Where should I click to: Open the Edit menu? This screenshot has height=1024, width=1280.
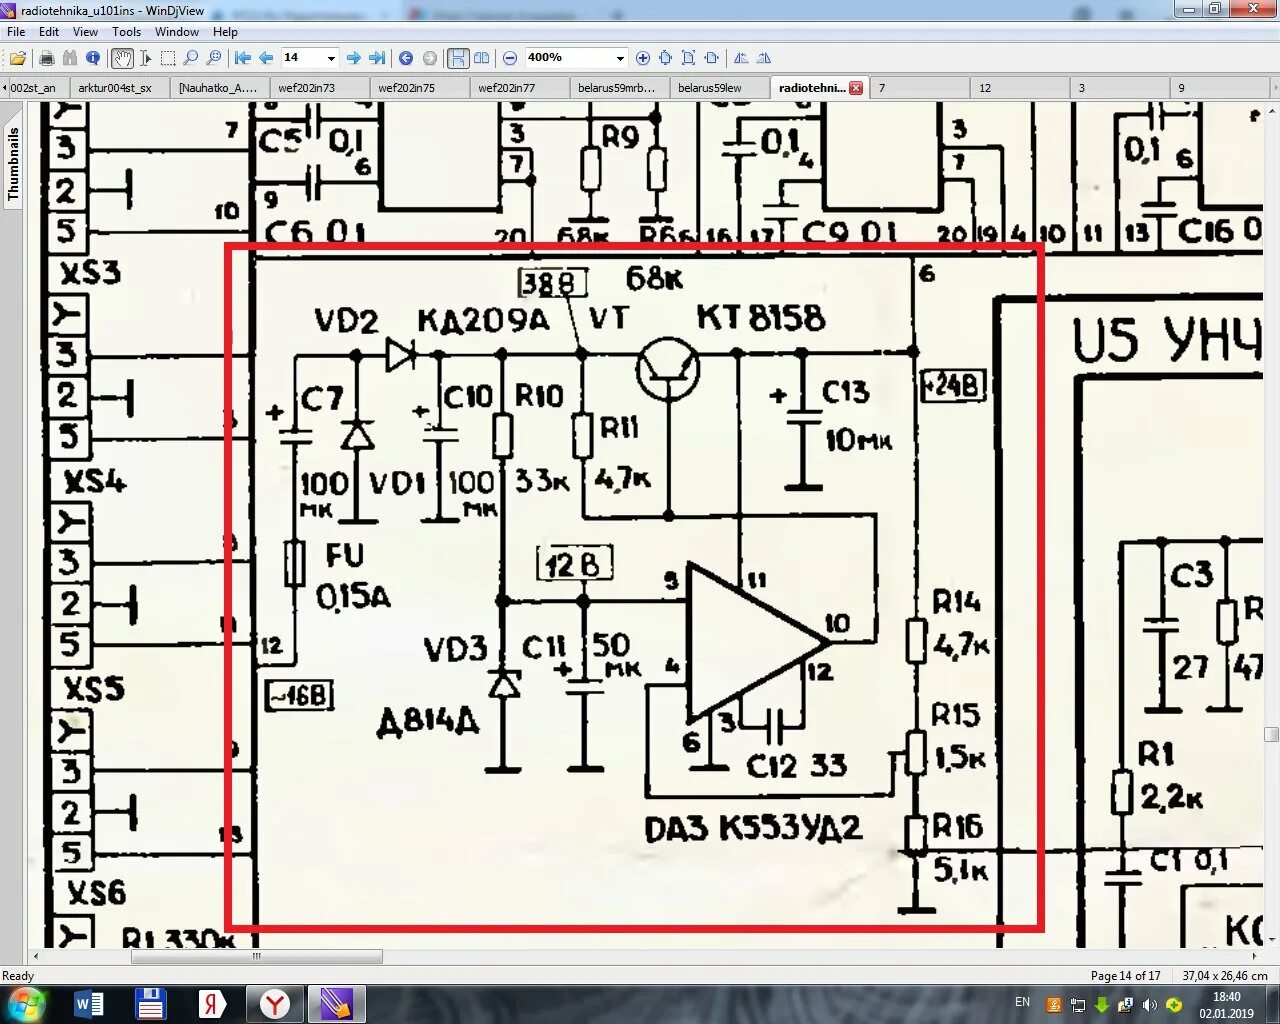[49, 32]
